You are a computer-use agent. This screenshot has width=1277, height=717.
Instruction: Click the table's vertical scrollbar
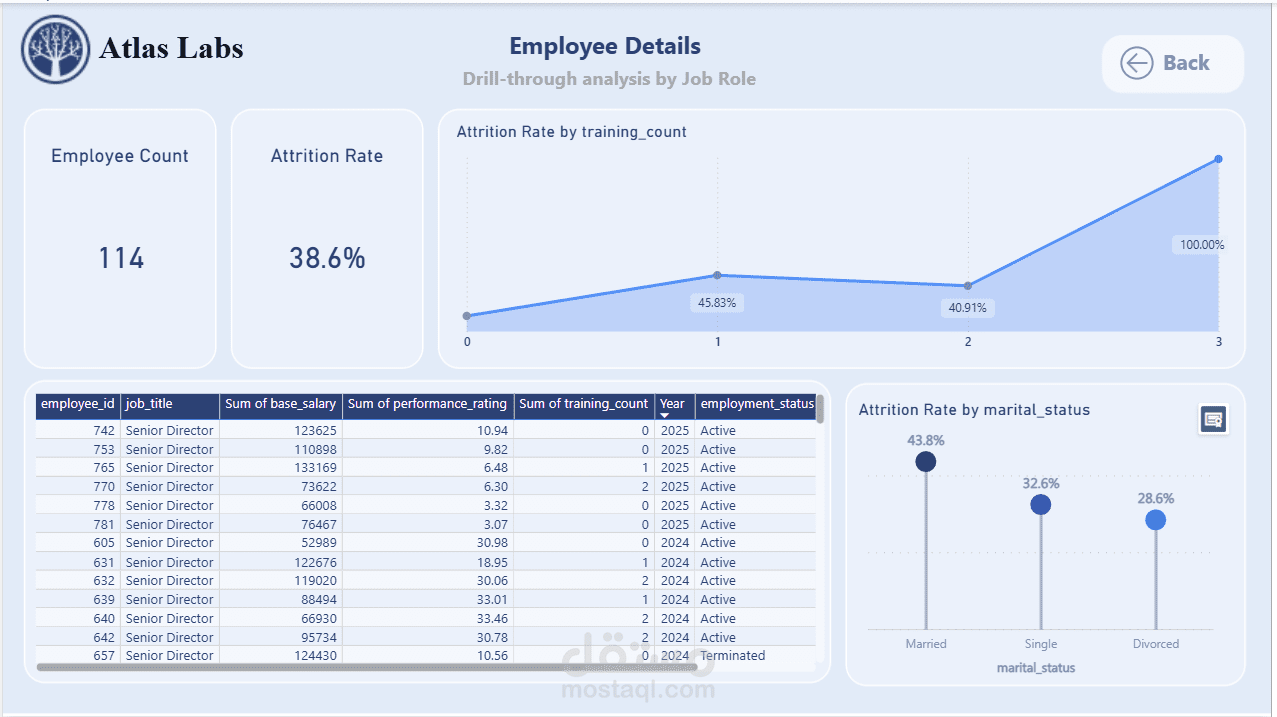[x=820, y=409]
